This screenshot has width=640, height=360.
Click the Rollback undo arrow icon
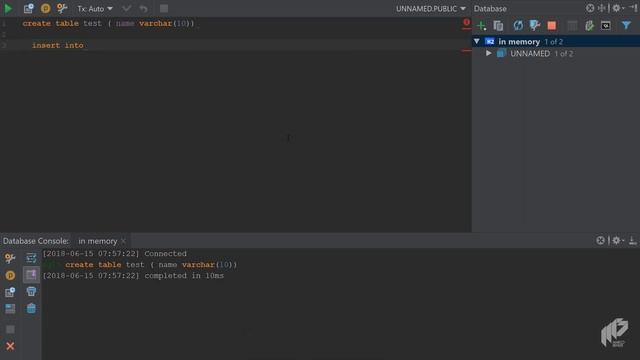pyautogui.click(x=143, y=9)
